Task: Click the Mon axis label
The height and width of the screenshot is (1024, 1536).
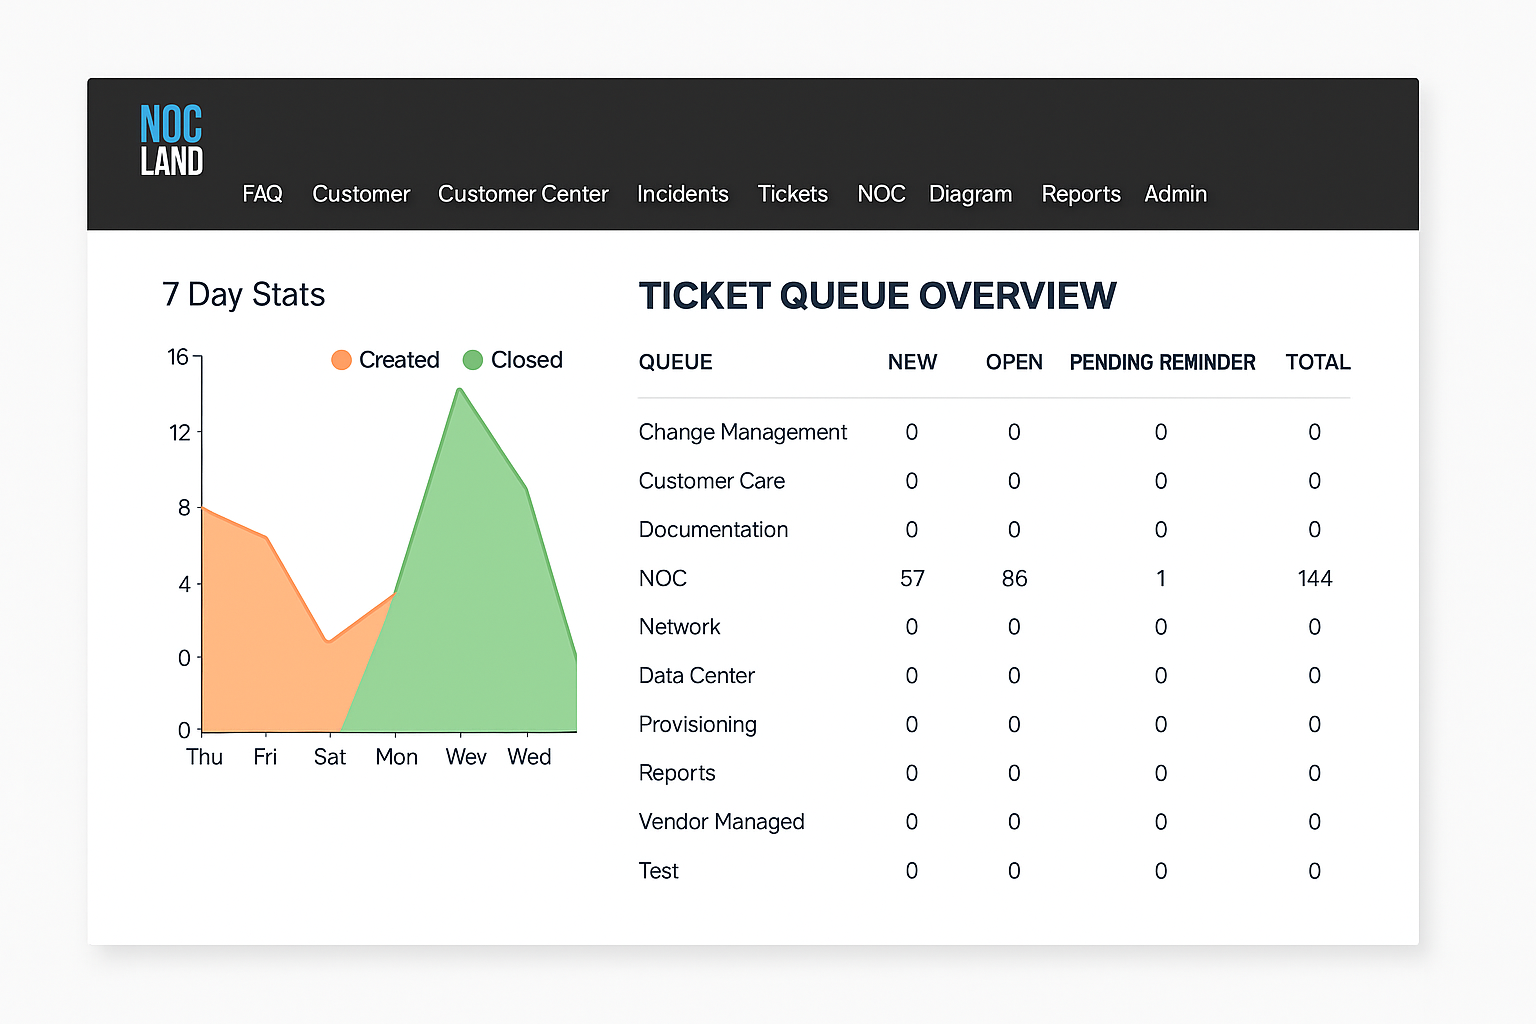Action: (x=396, y=757)
